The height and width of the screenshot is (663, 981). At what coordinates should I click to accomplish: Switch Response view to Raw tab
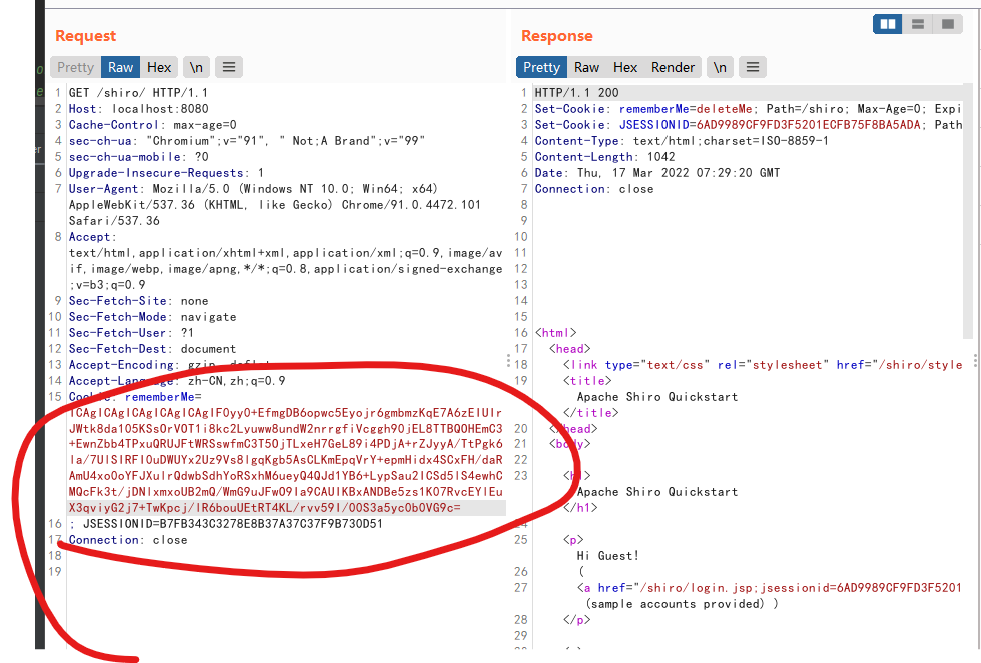[586, 67]
